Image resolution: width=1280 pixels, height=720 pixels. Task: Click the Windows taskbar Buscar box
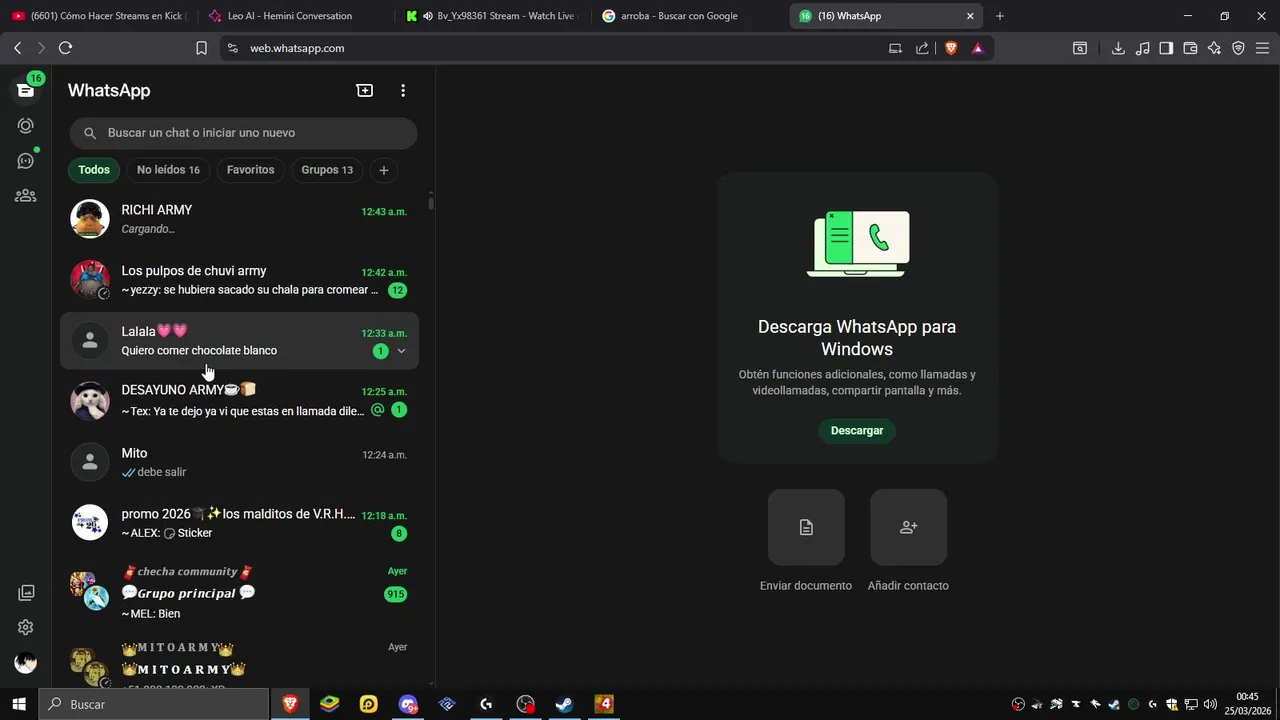pos(154,704)
